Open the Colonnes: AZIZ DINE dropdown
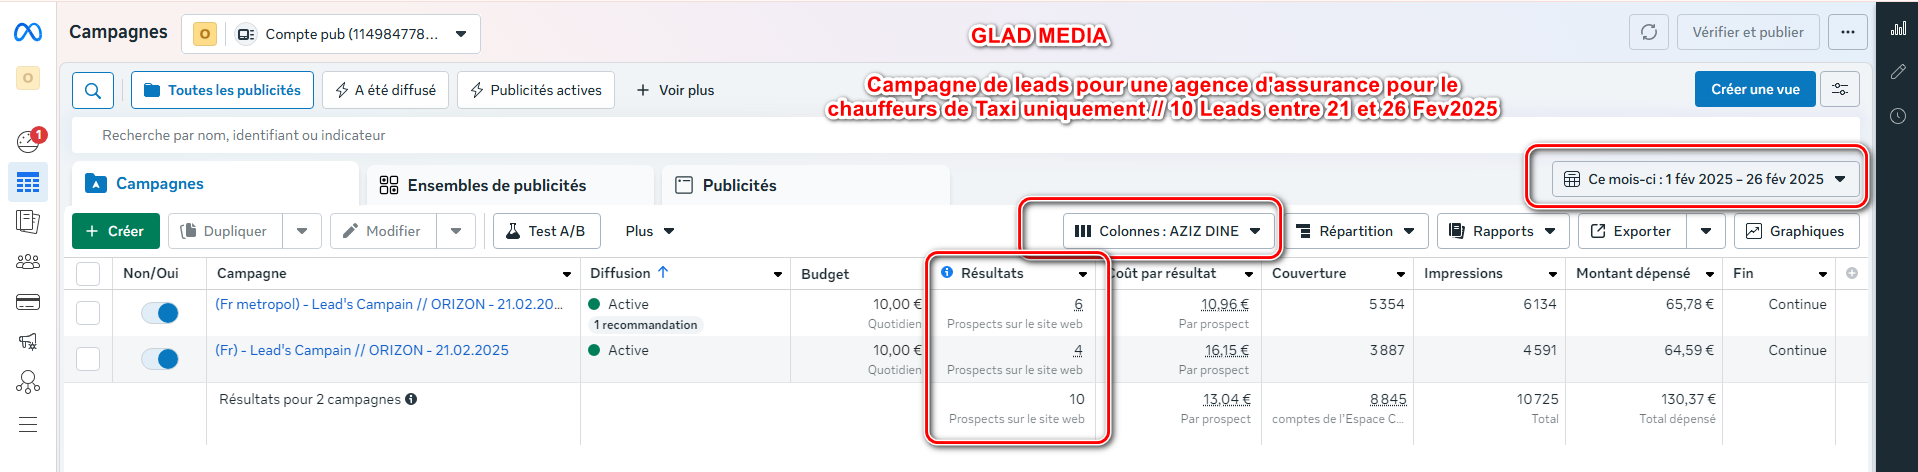 click(1168, 231)
